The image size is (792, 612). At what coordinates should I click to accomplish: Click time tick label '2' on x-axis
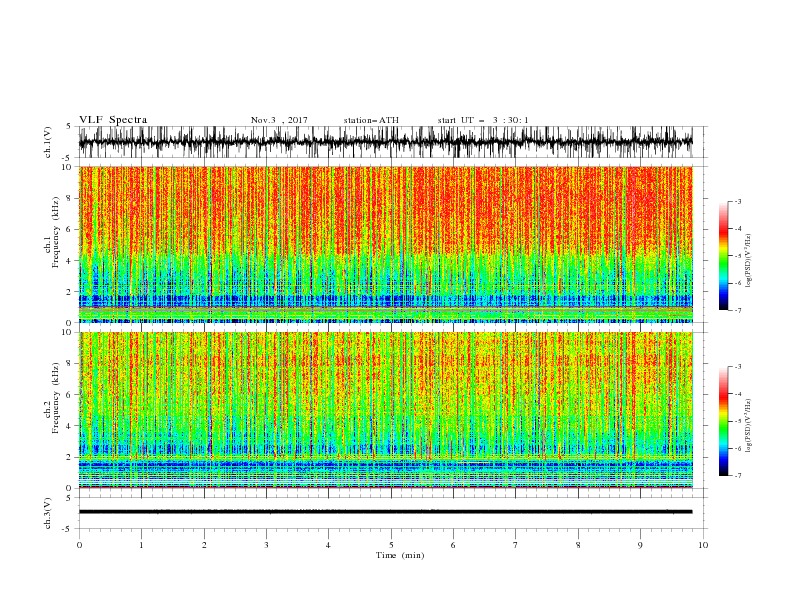pos(204,545)
